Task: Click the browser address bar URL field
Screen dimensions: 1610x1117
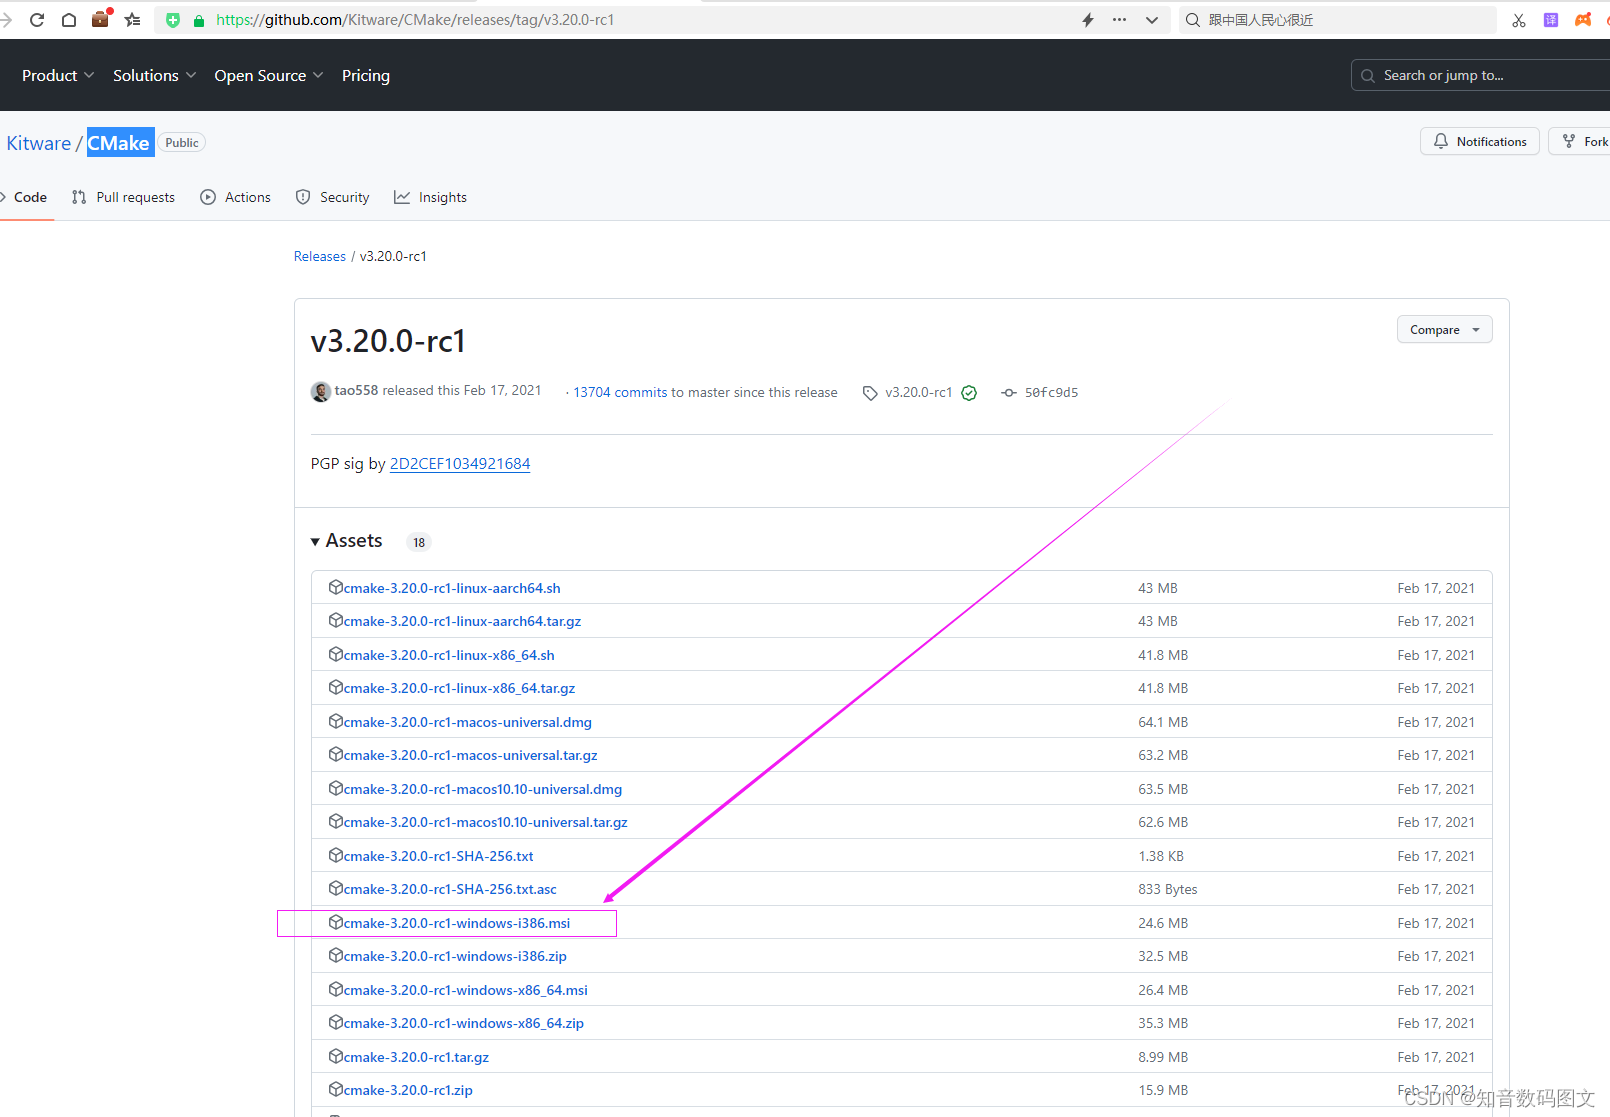Action: pos(414,19)
